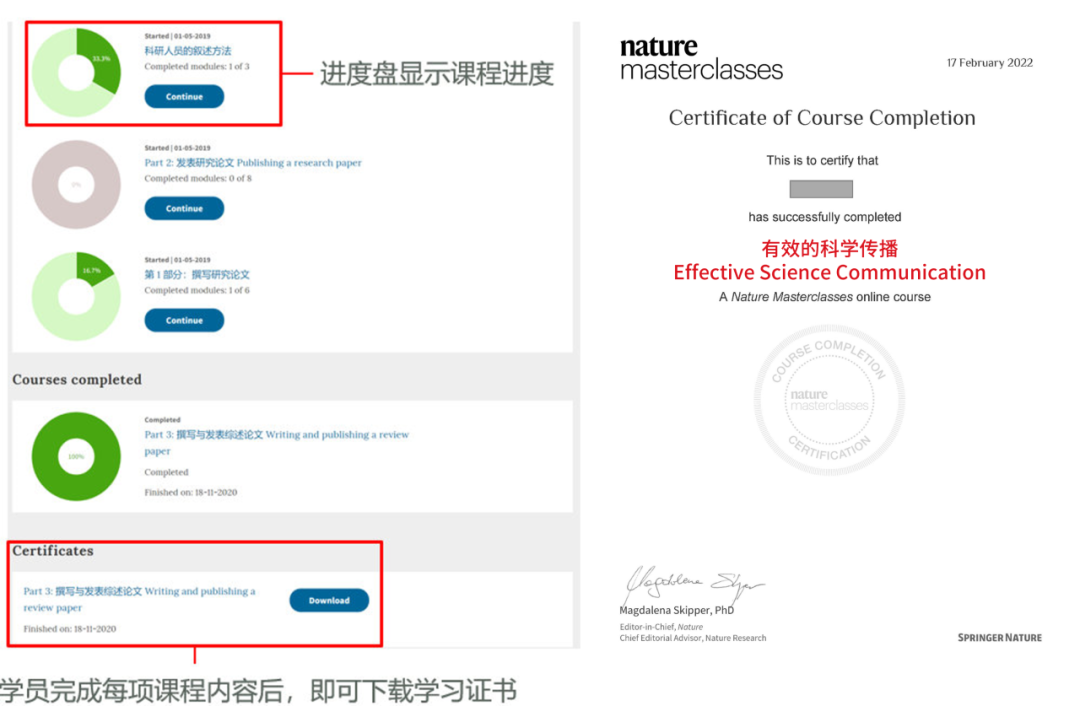Open the 科研人员的叙述方法 course link
Screen dimensions: 1080x706
point(187,51)
